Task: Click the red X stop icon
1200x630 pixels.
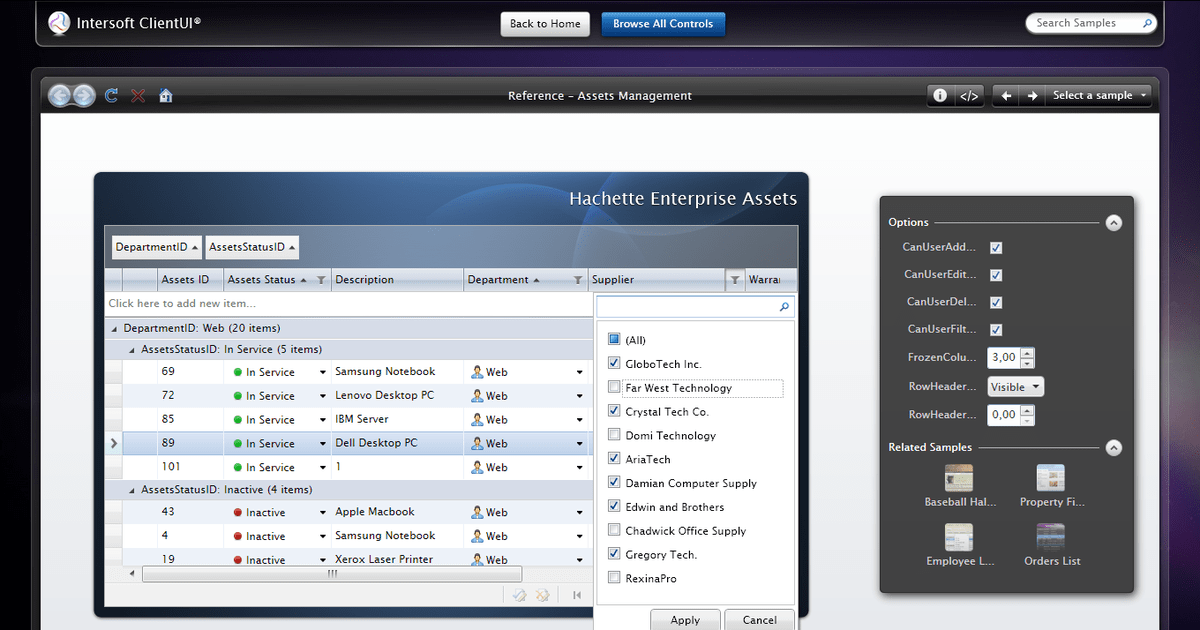Action: click(137, 95)
